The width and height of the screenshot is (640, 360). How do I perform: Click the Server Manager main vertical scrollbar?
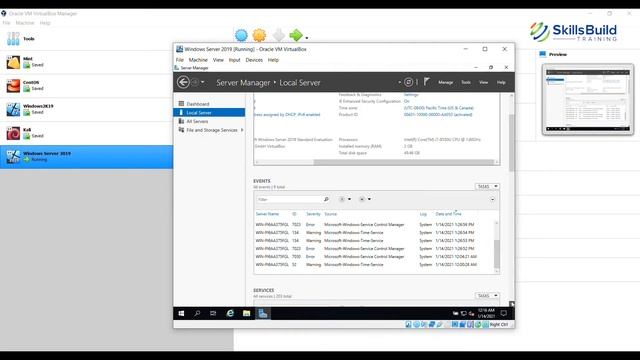tap(511, 143)
